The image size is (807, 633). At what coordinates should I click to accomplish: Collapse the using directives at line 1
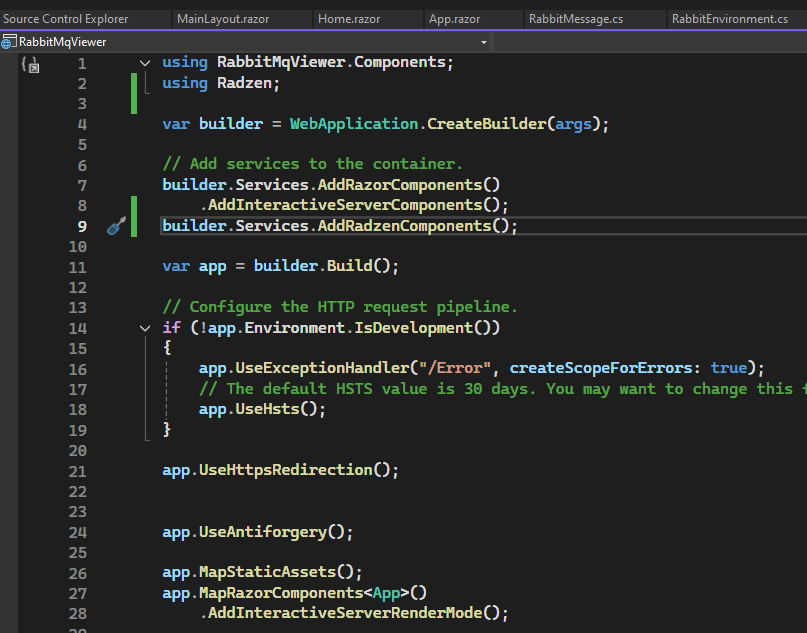(145, 63)
